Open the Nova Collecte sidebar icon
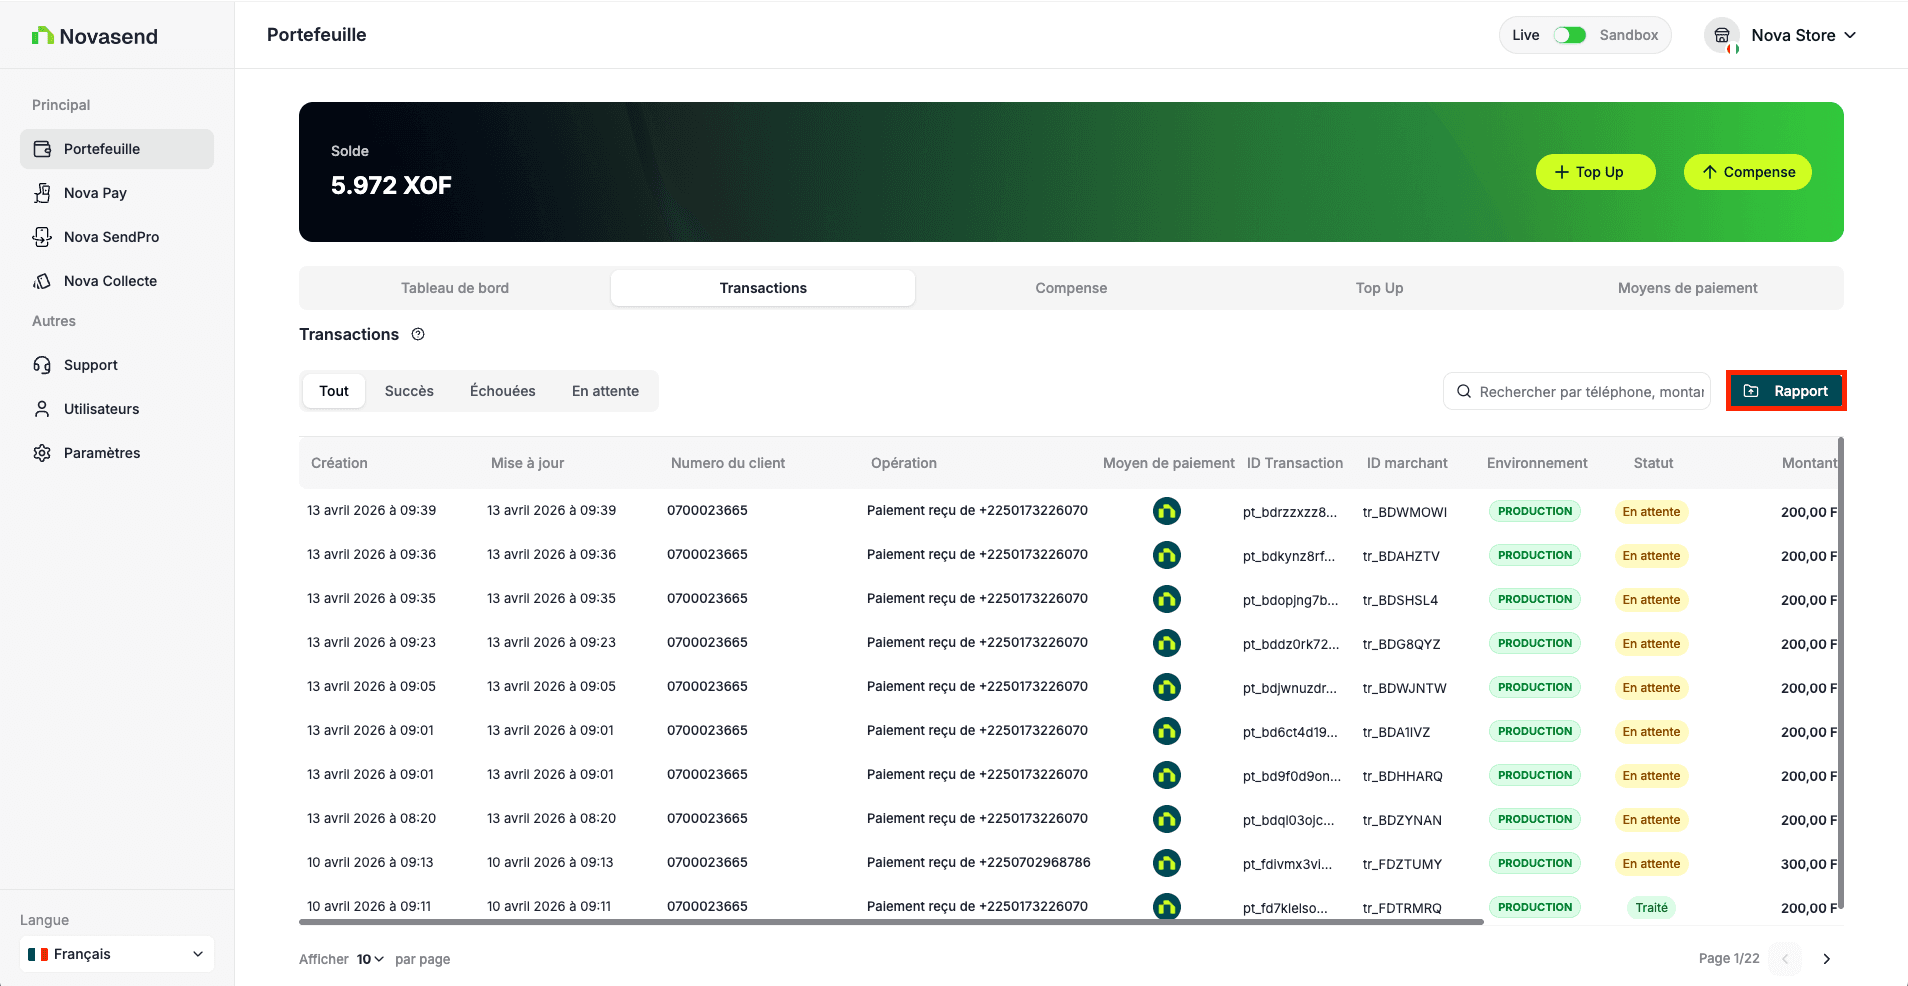This screenshot has height=986, width=1908. (42, 281)
